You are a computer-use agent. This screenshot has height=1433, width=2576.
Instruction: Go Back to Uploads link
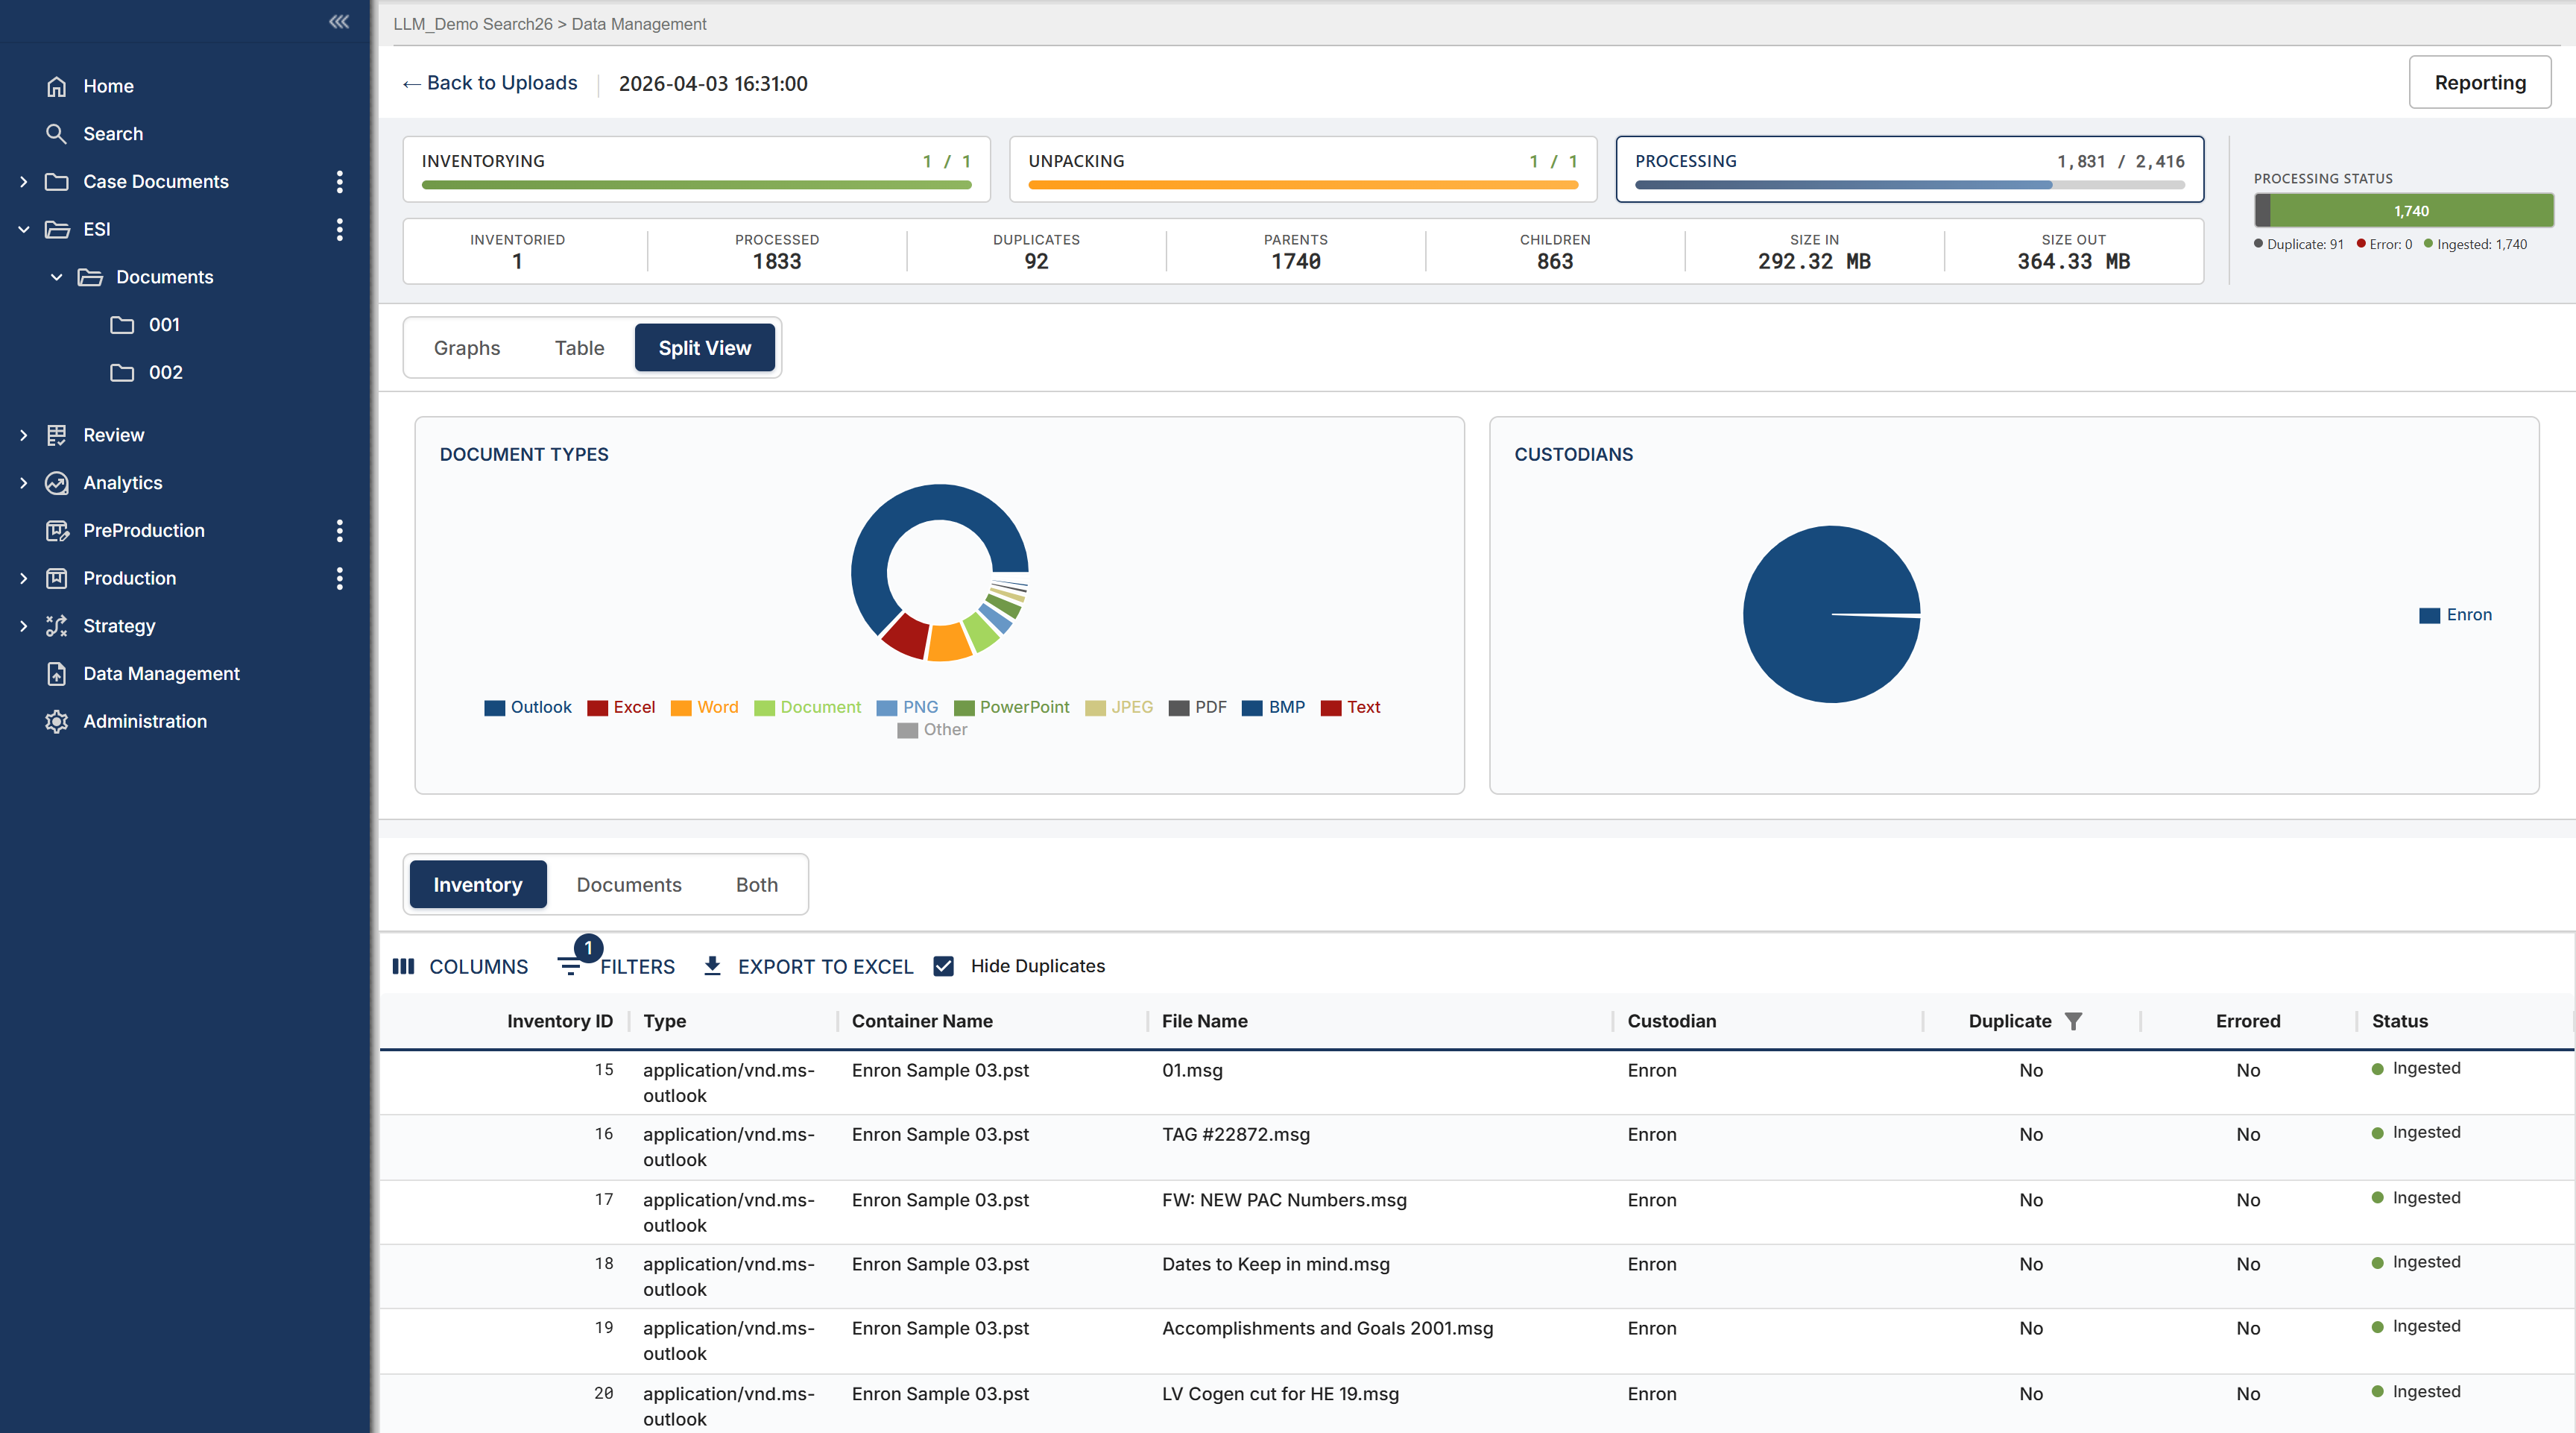(490, 83)
